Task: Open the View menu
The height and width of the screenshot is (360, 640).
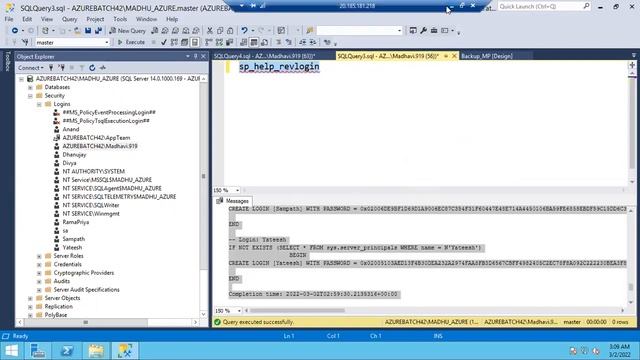Action: (47, 19)
